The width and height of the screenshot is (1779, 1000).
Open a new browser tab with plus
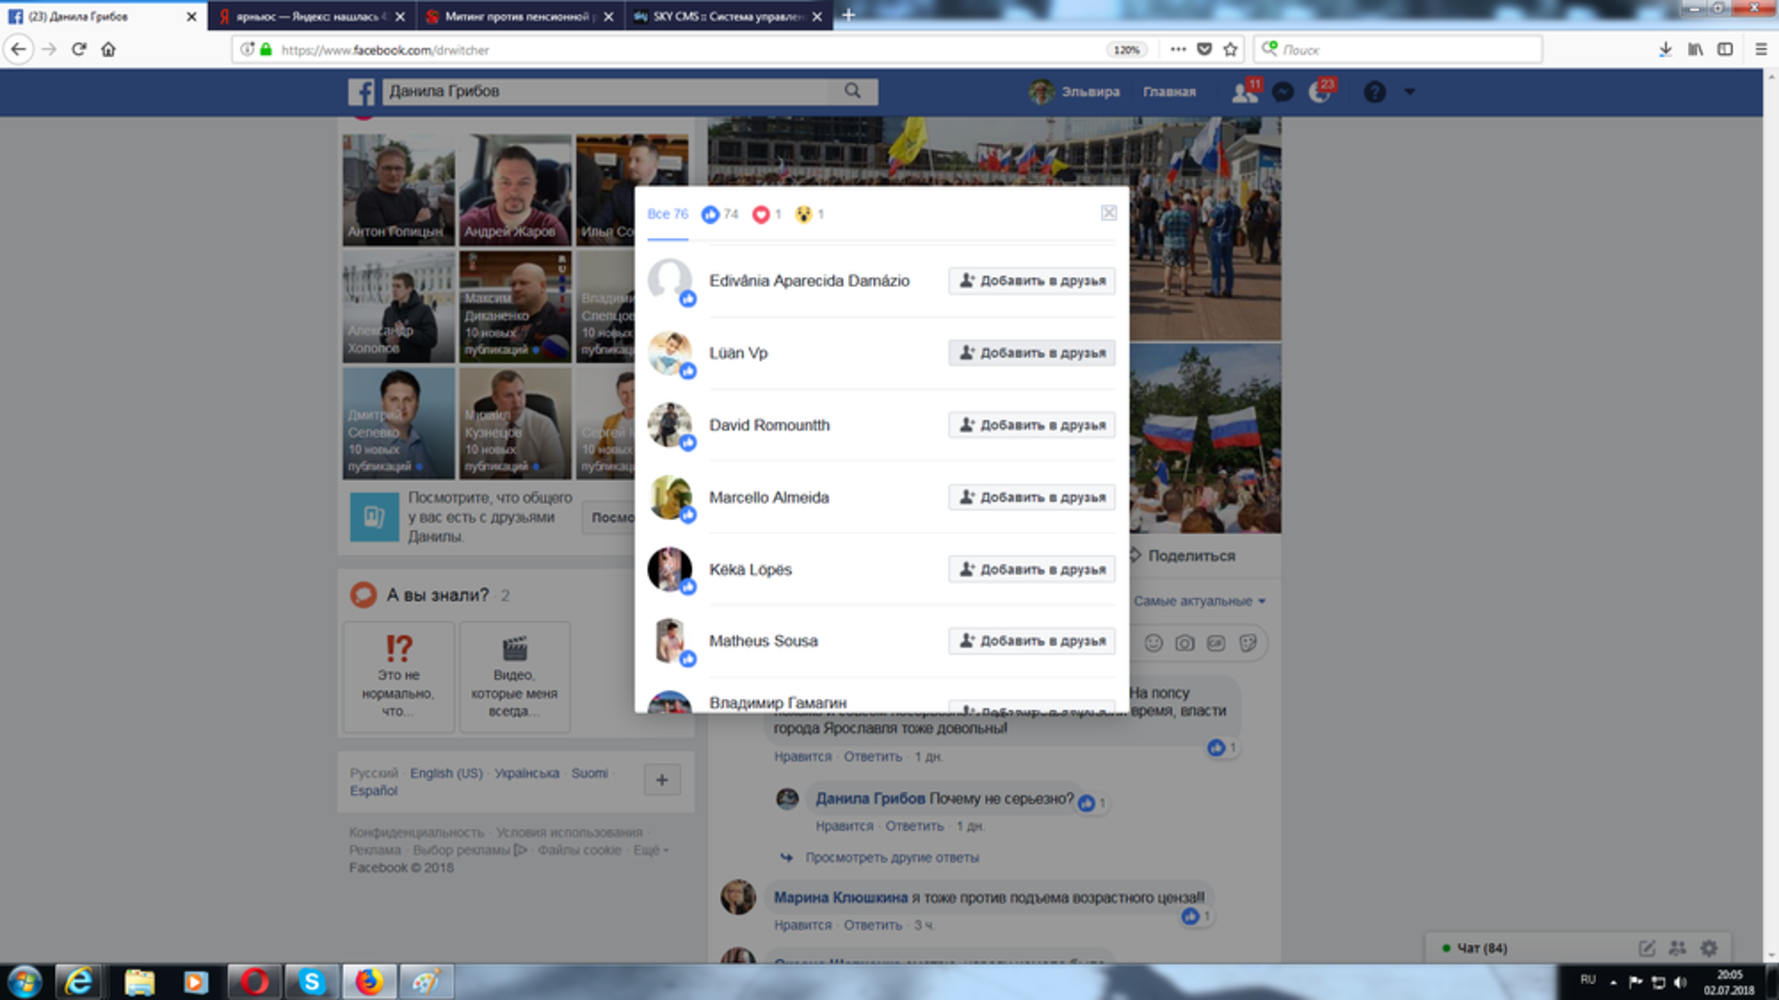pyautogui.click(x=848, y=15)
